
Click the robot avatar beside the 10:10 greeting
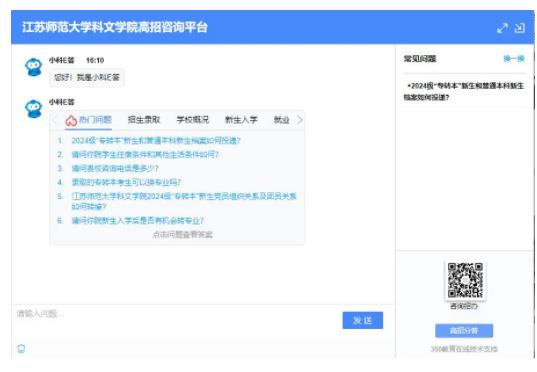[x=34, y=67]
